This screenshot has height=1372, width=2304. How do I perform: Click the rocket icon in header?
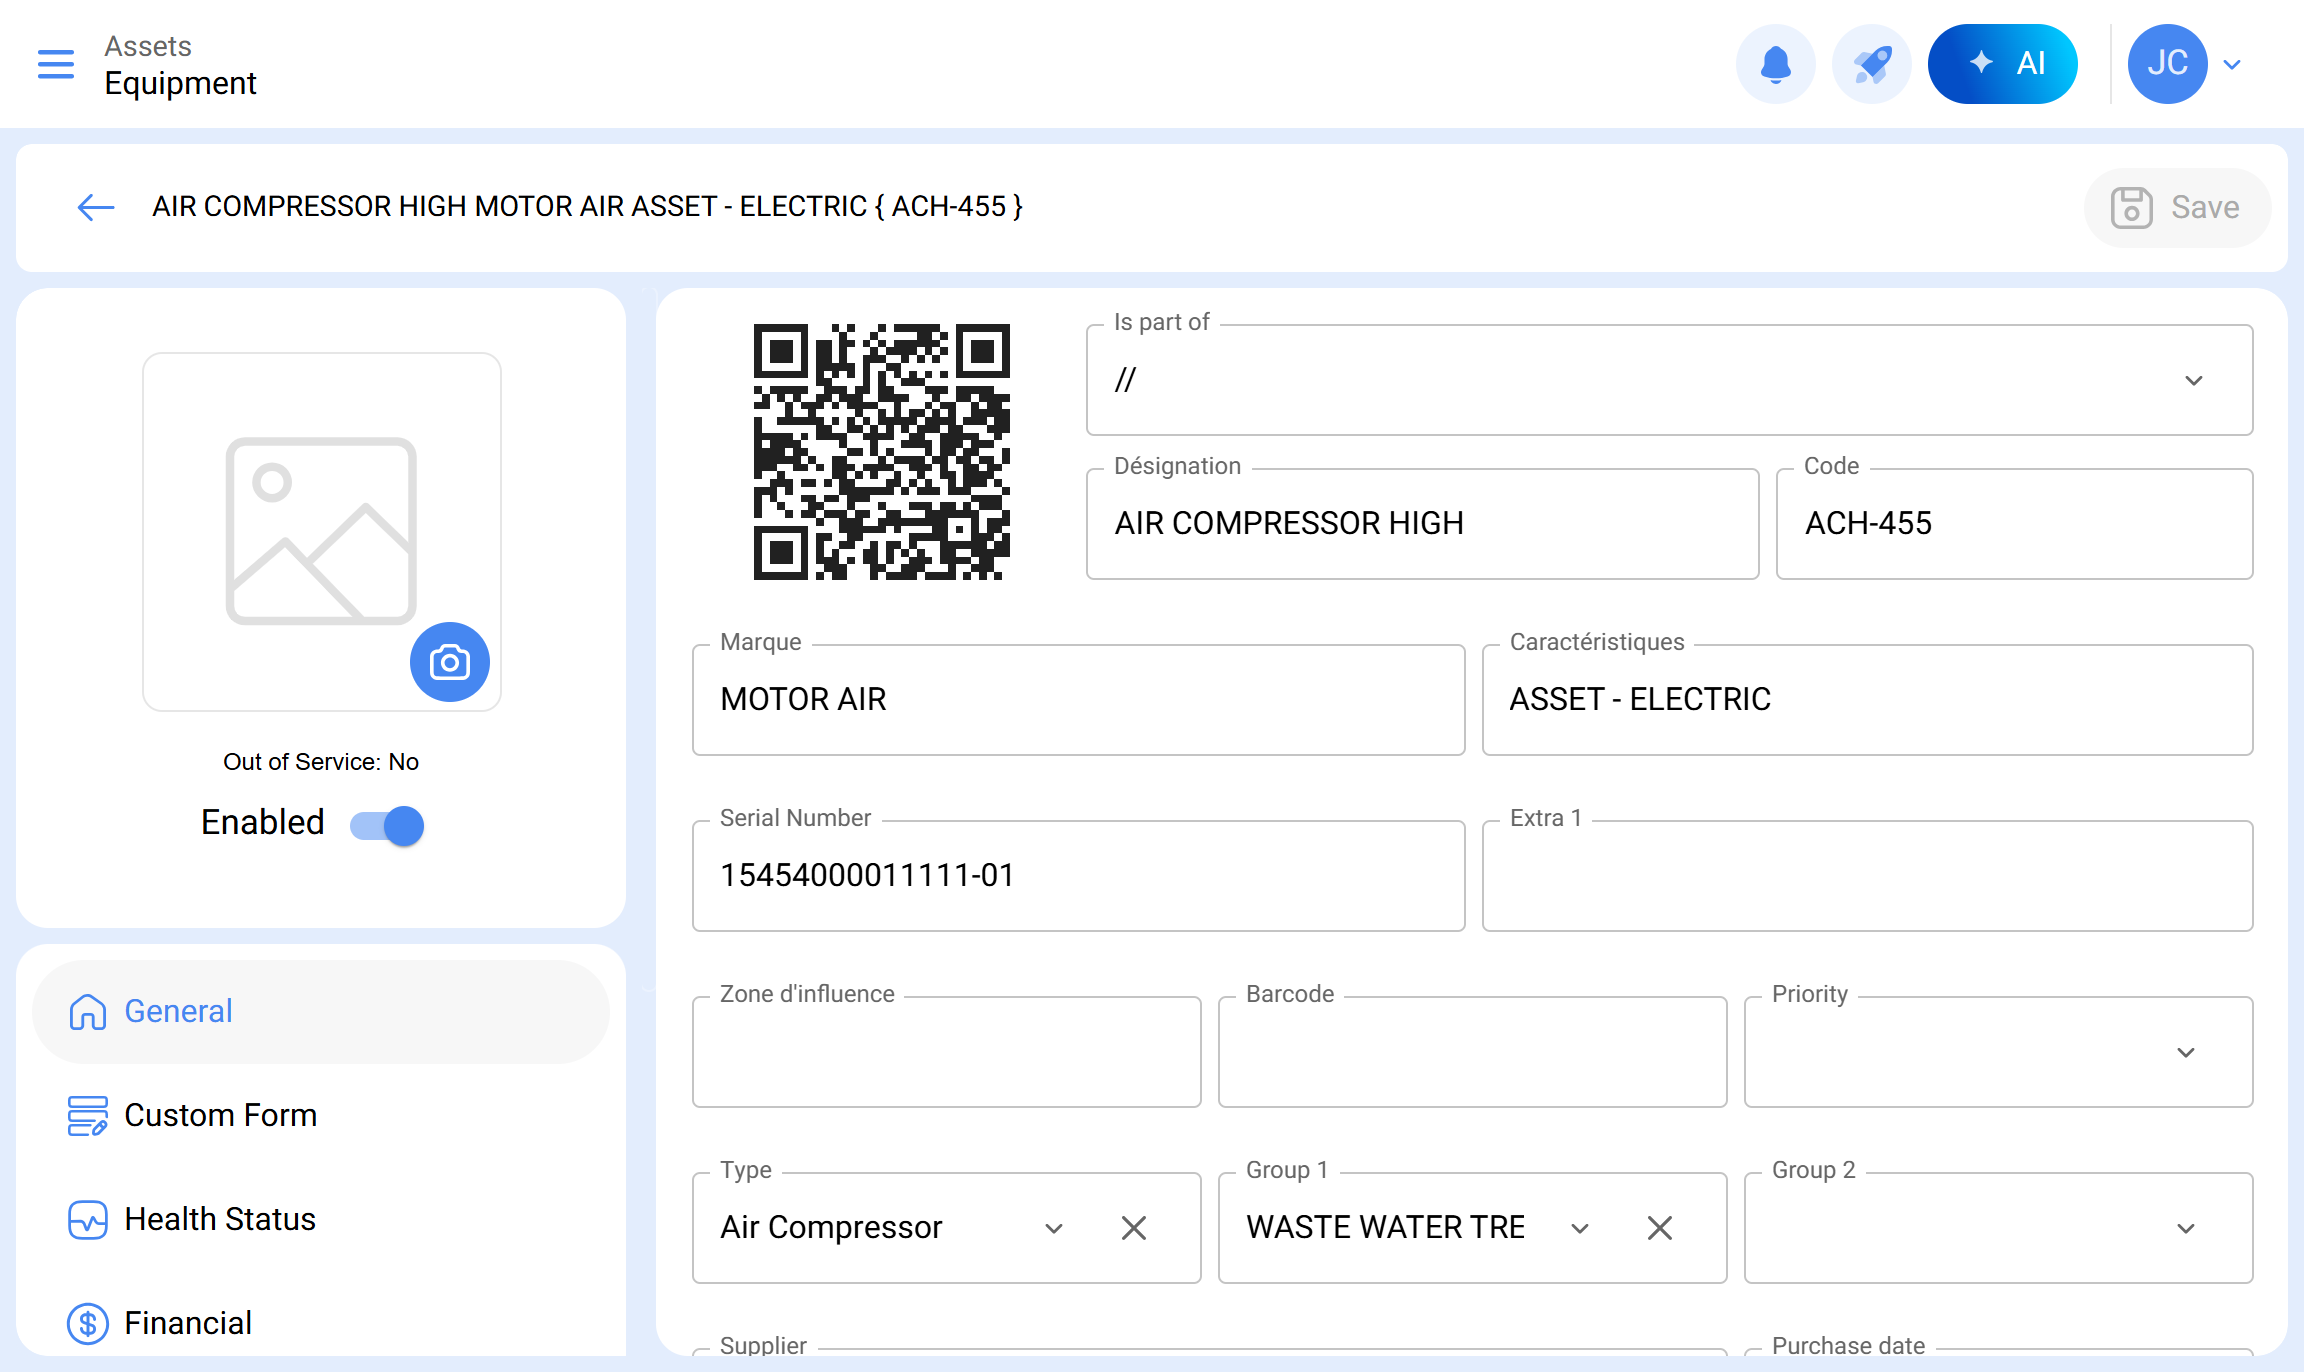(1871, 64)
